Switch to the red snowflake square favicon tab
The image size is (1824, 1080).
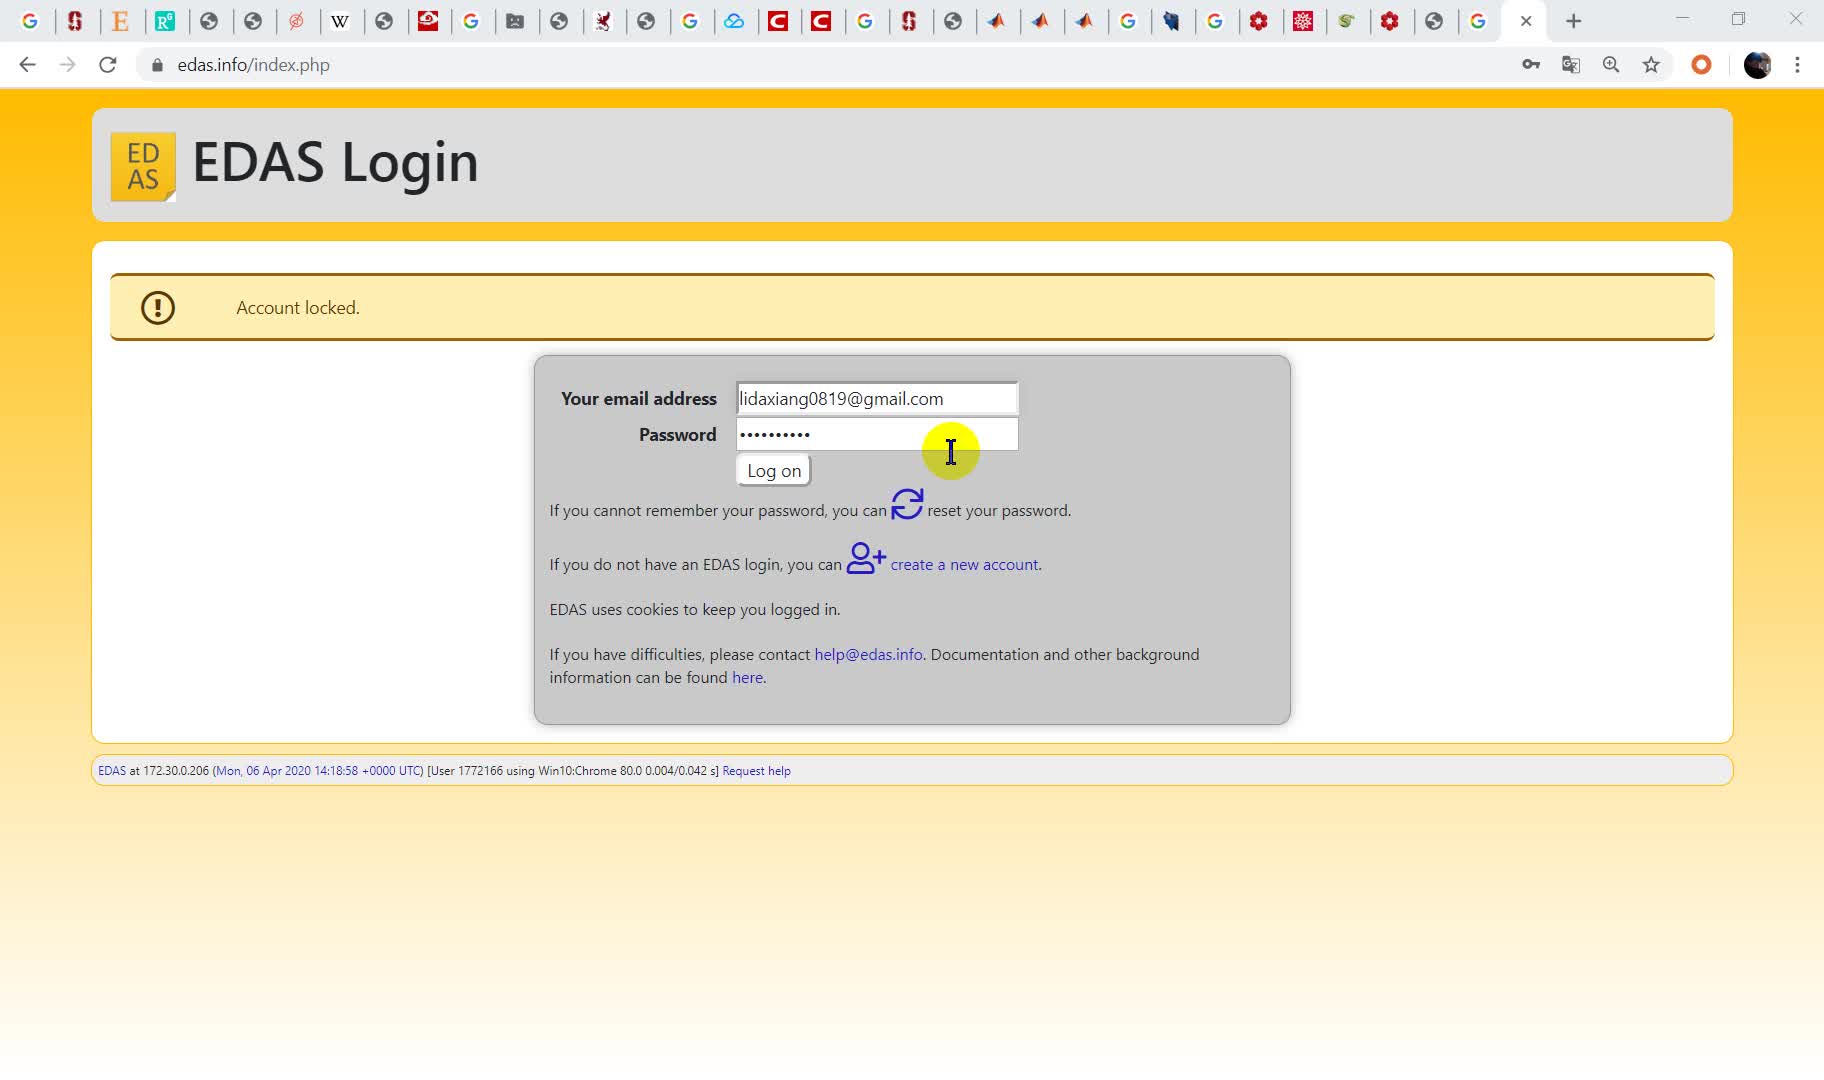(1302, 21)
